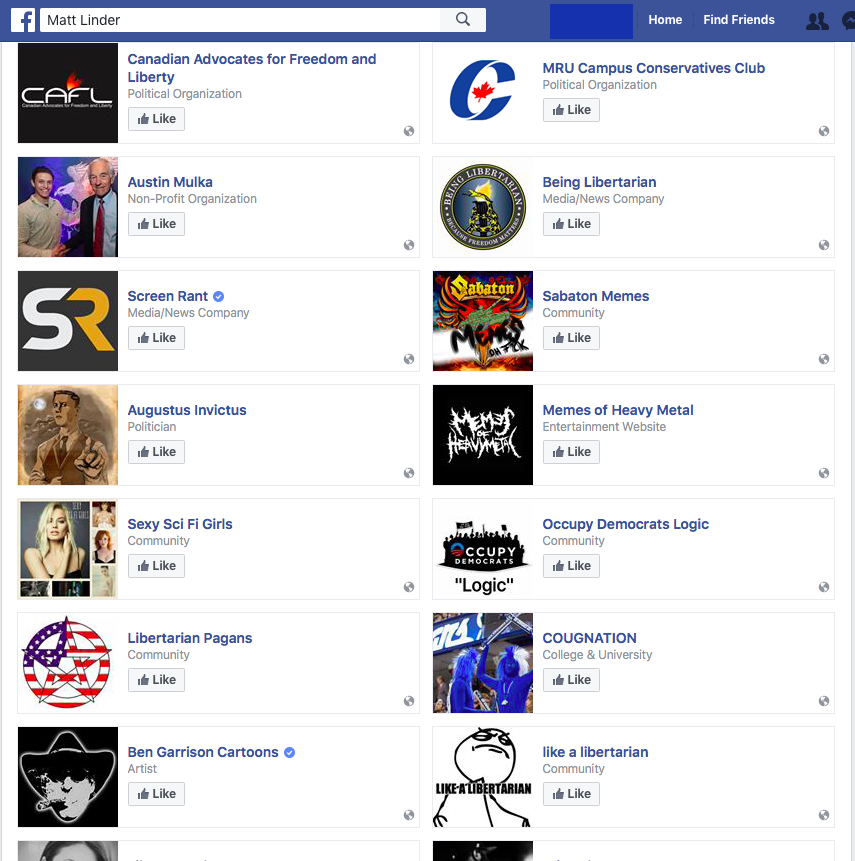Click the globe icon on Sexy Sci Fi Girls card
Screen dimensions: 855x861
tap(409, 587)
